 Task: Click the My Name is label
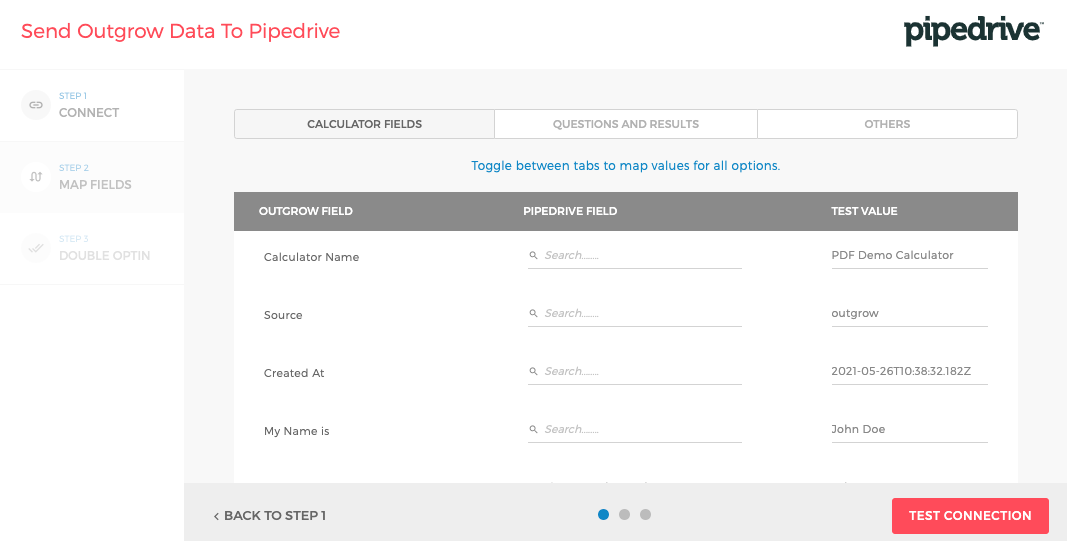tap(297, 431)
